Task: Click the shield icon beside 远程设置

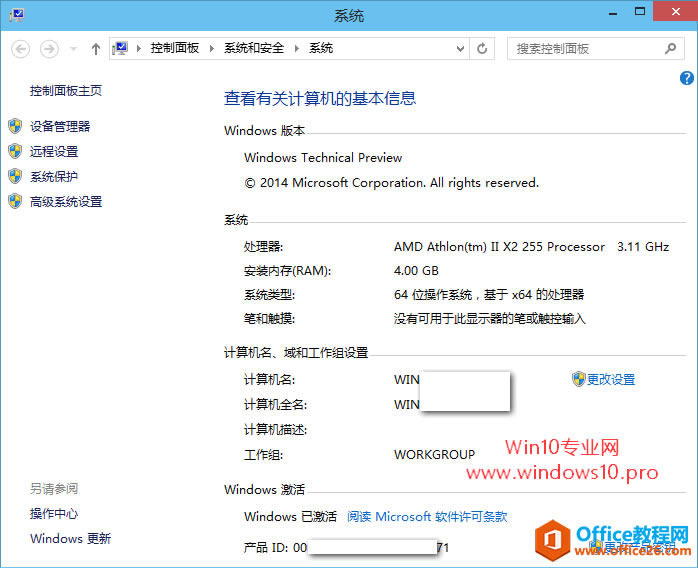Action: (x=15, y=151)
